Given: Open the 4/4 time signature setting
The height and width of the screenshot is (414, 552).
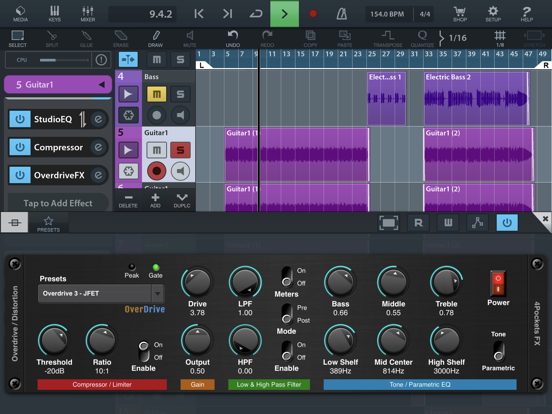Looking at the screenshot, I should [x=425, y=14].
